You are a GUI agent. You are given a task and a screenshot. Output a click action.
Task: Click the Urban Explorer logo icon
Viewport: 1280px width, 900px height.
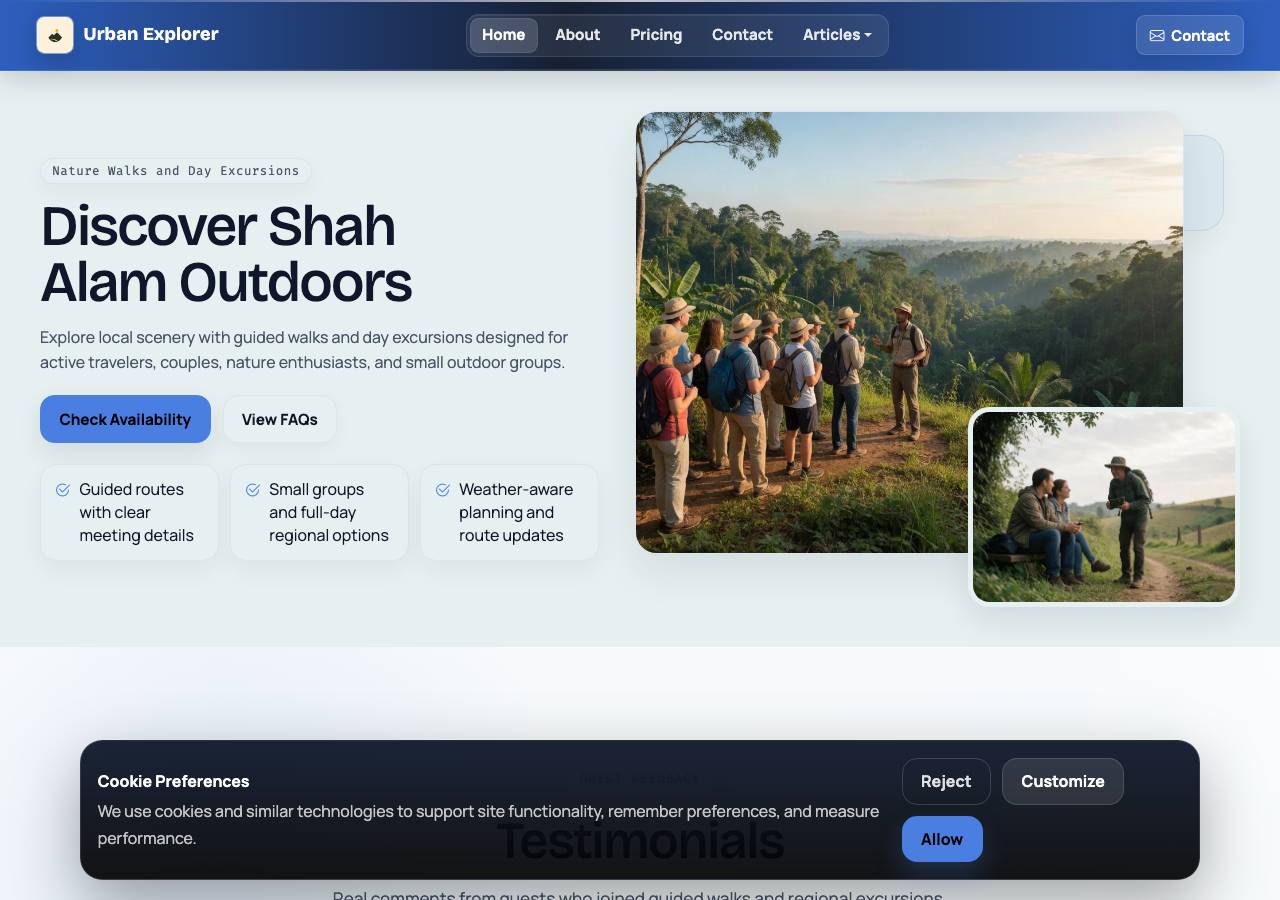coord(55,35)
